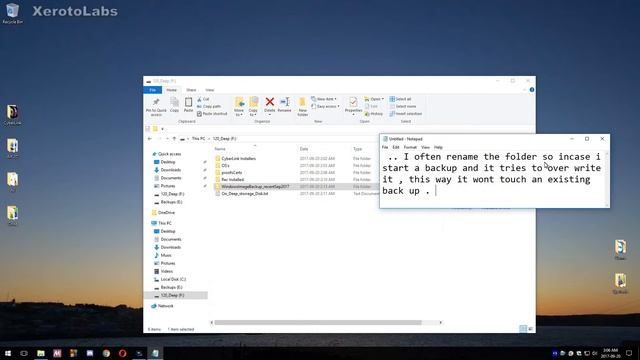
Task: Select Music under This PC
Action: (x=166, y=255)
